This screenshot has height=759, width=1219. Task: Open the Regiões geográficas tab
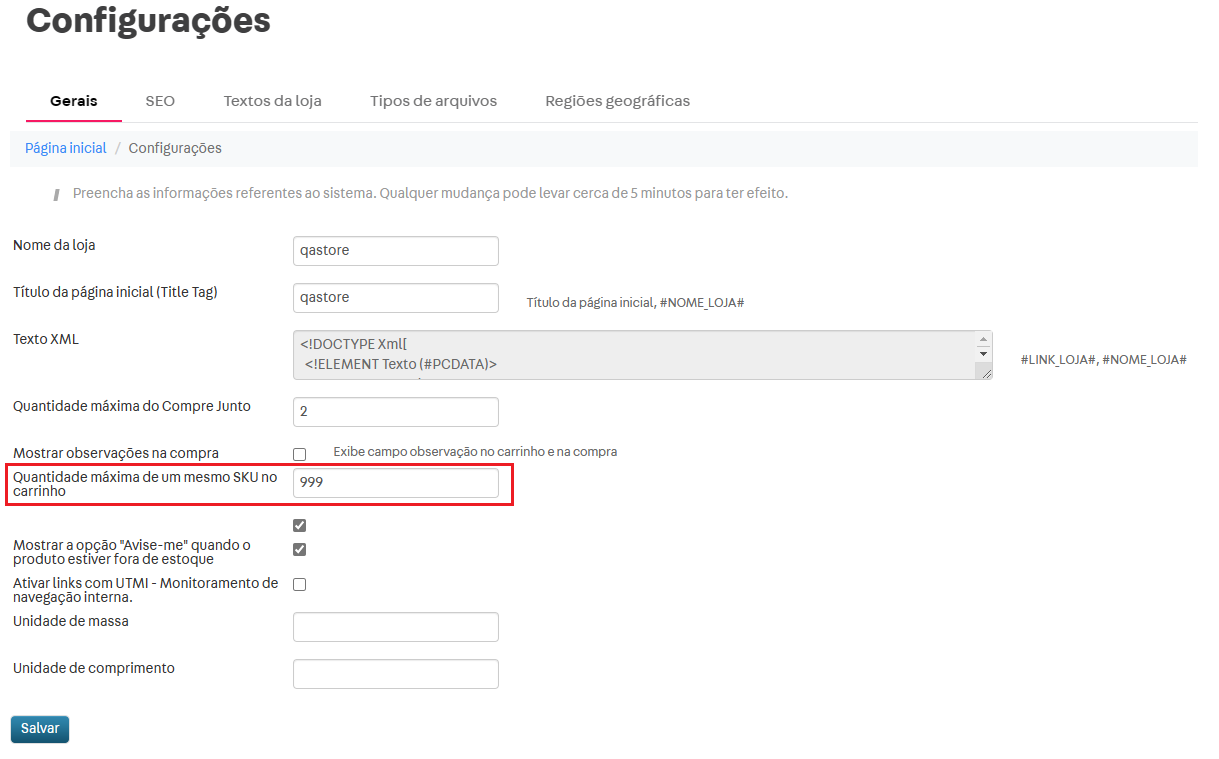(617, 100)
